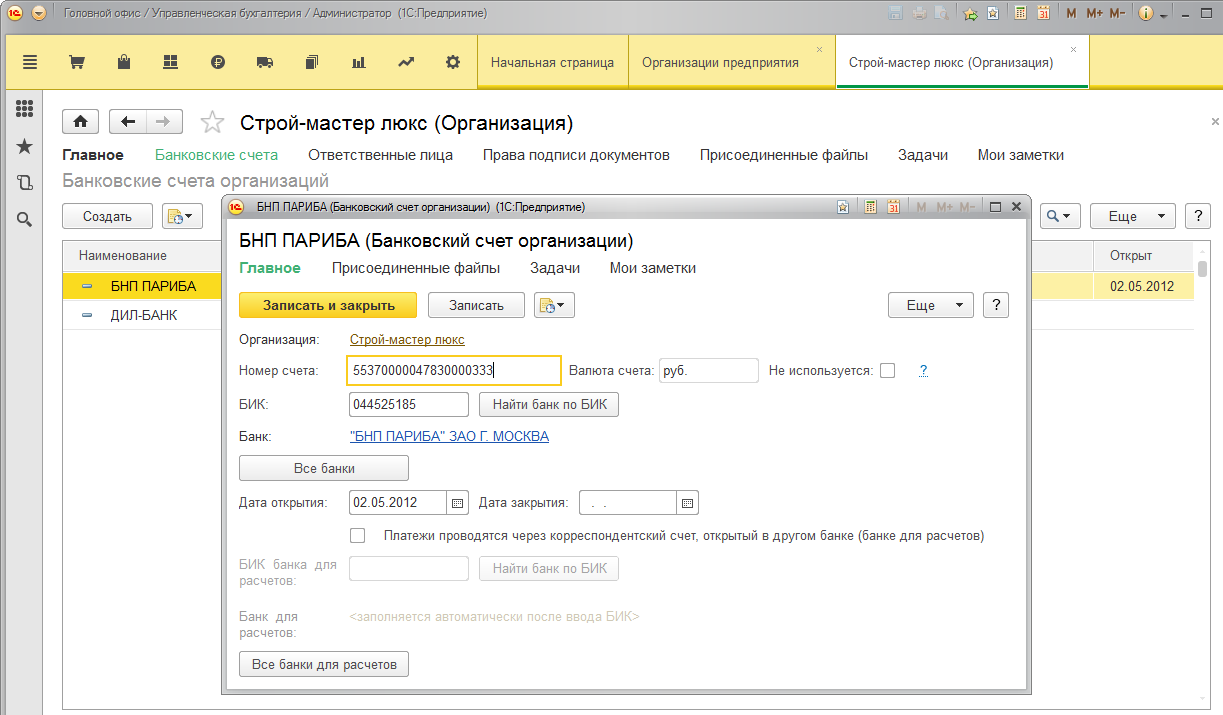
Task: Add organization form to favorites with star
Action: coord(212,122)
